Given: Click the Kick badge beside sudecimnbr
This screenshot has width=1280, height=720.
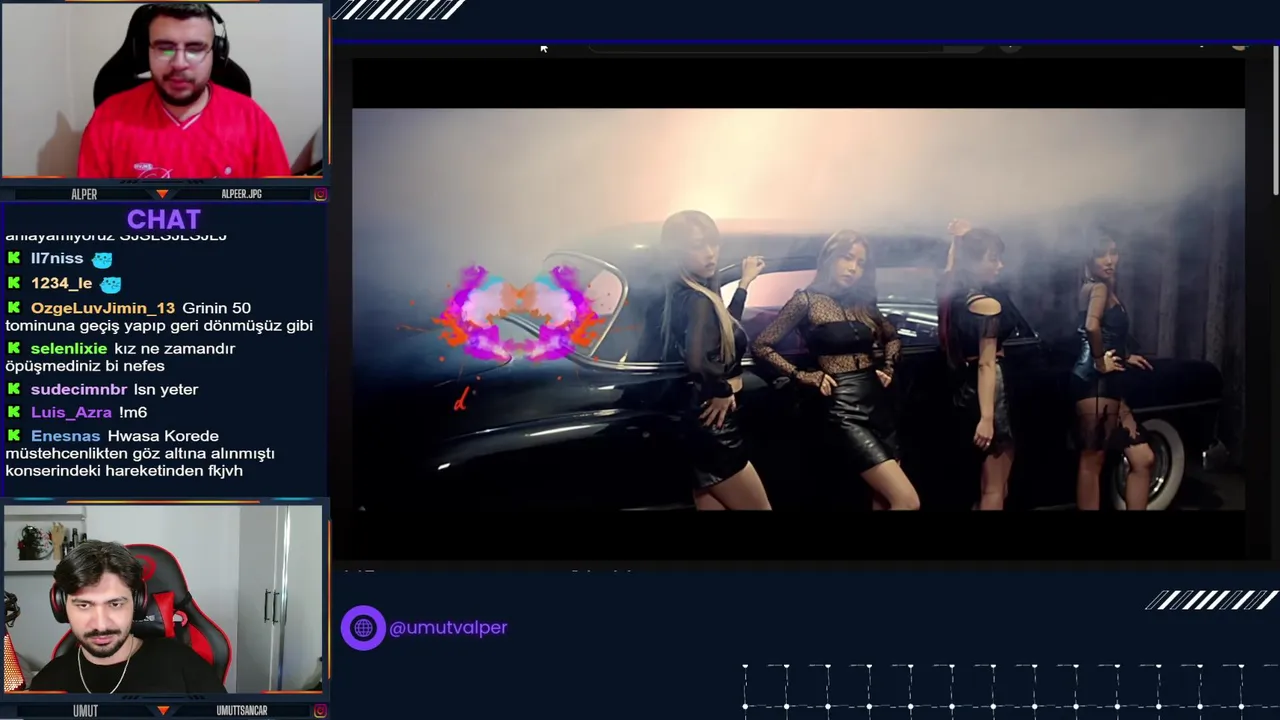Looking at the screenshot, I should tap(14, 389).
